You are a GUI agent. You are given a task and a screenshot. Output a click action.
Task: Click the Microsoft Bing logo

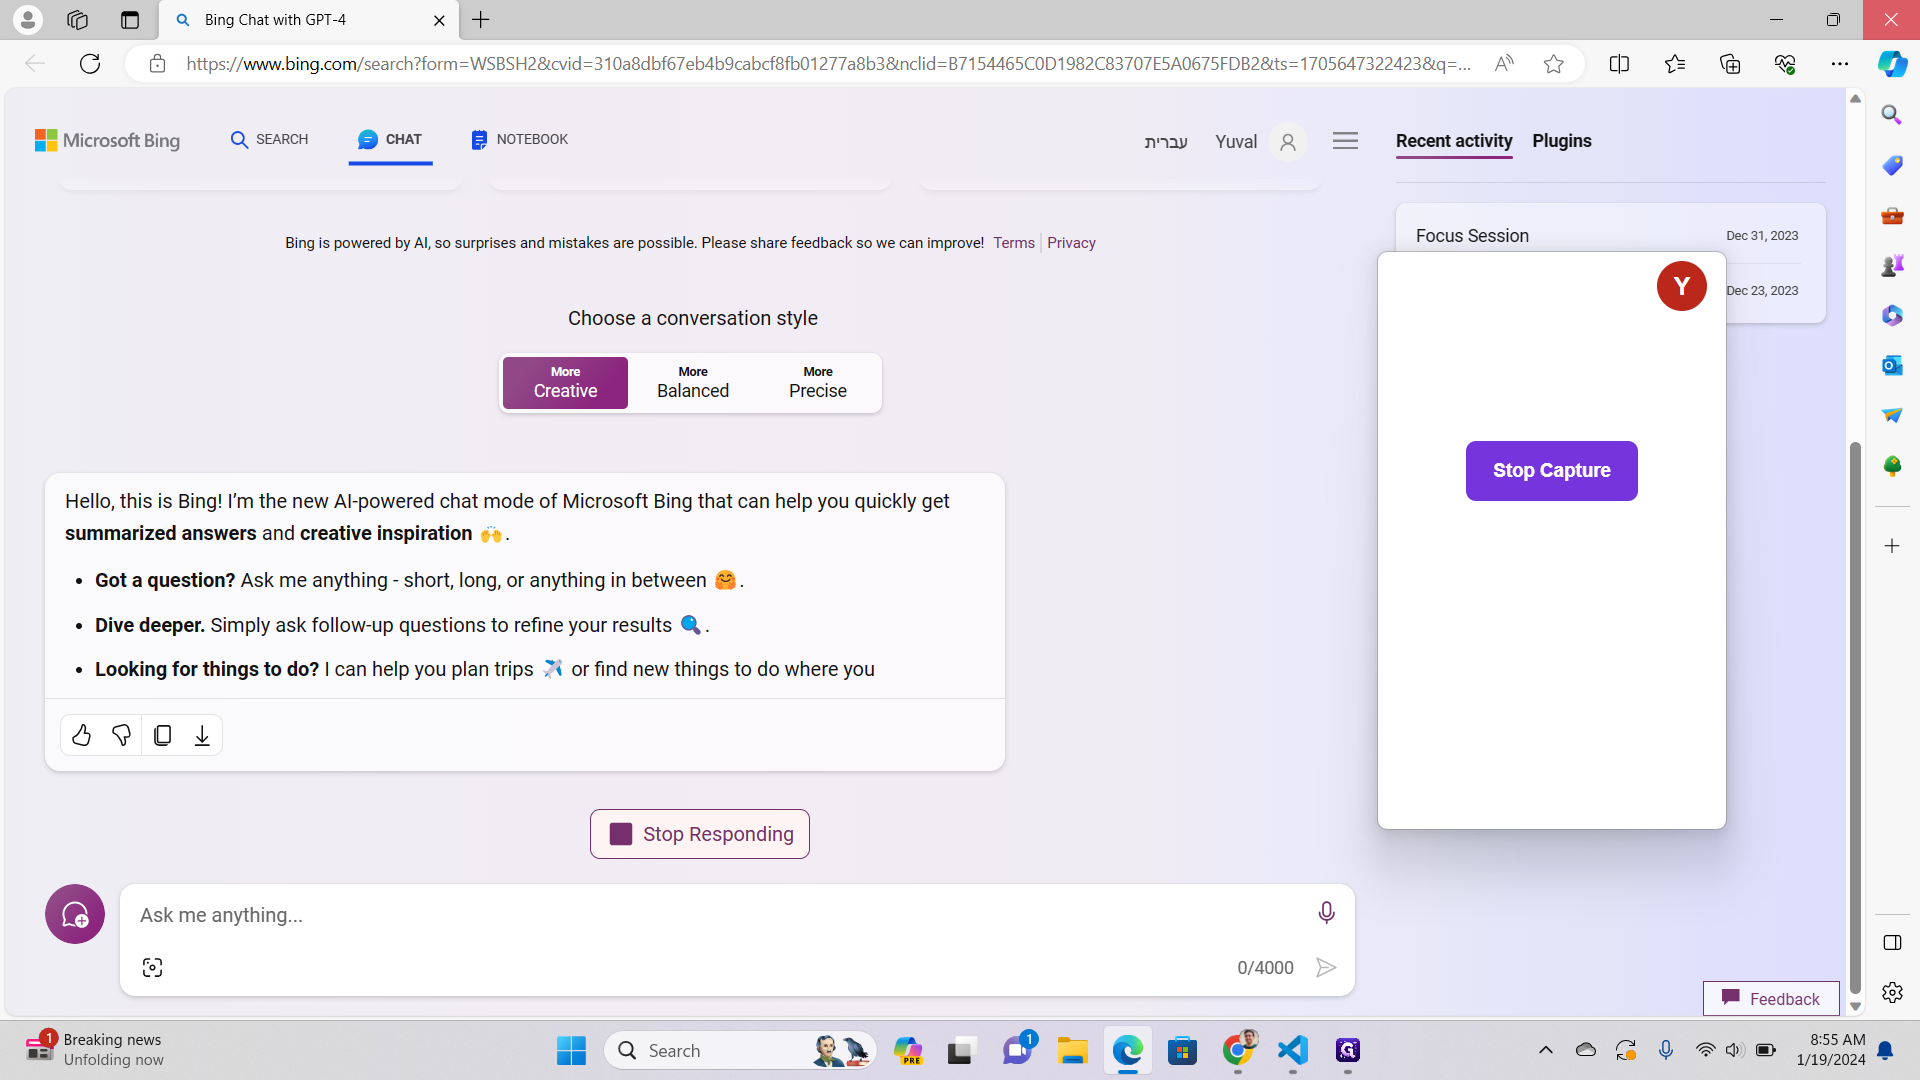tap(107, 141)
